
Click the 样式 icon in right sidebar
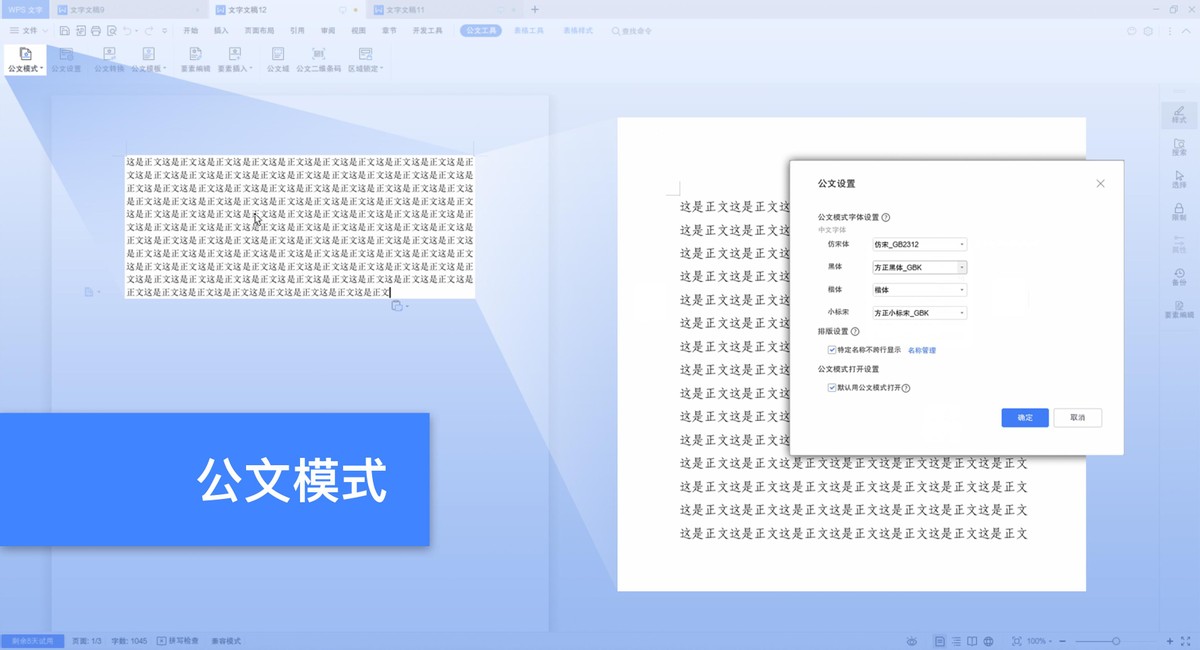pos(1179,116)
